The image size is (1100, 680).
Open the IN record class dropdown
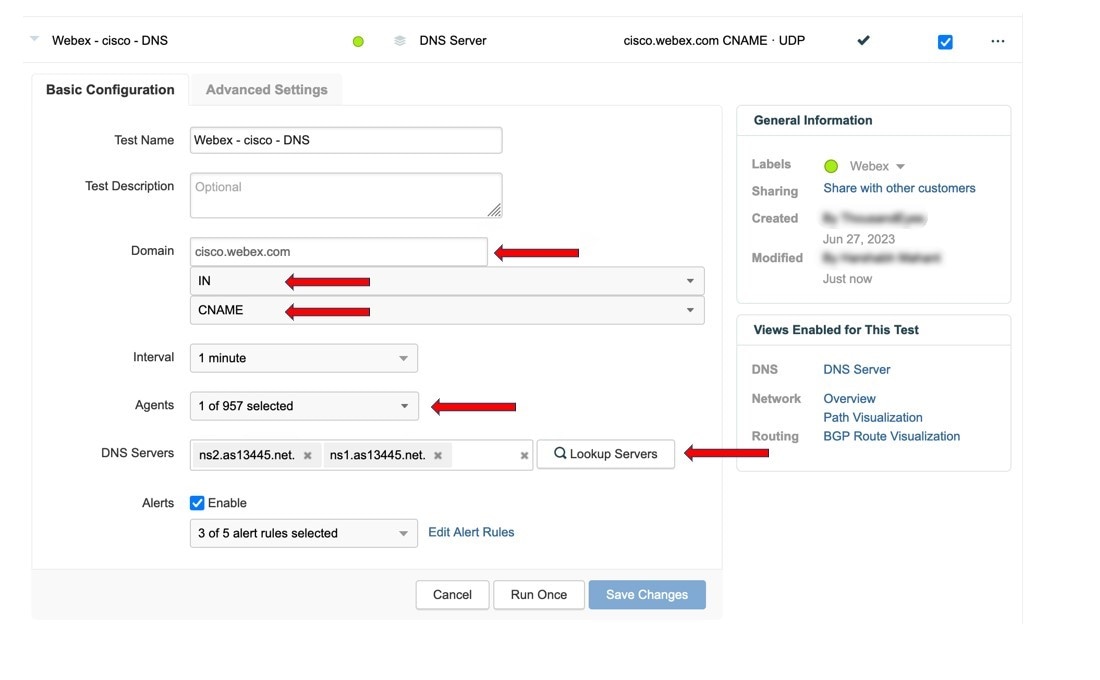447,281
